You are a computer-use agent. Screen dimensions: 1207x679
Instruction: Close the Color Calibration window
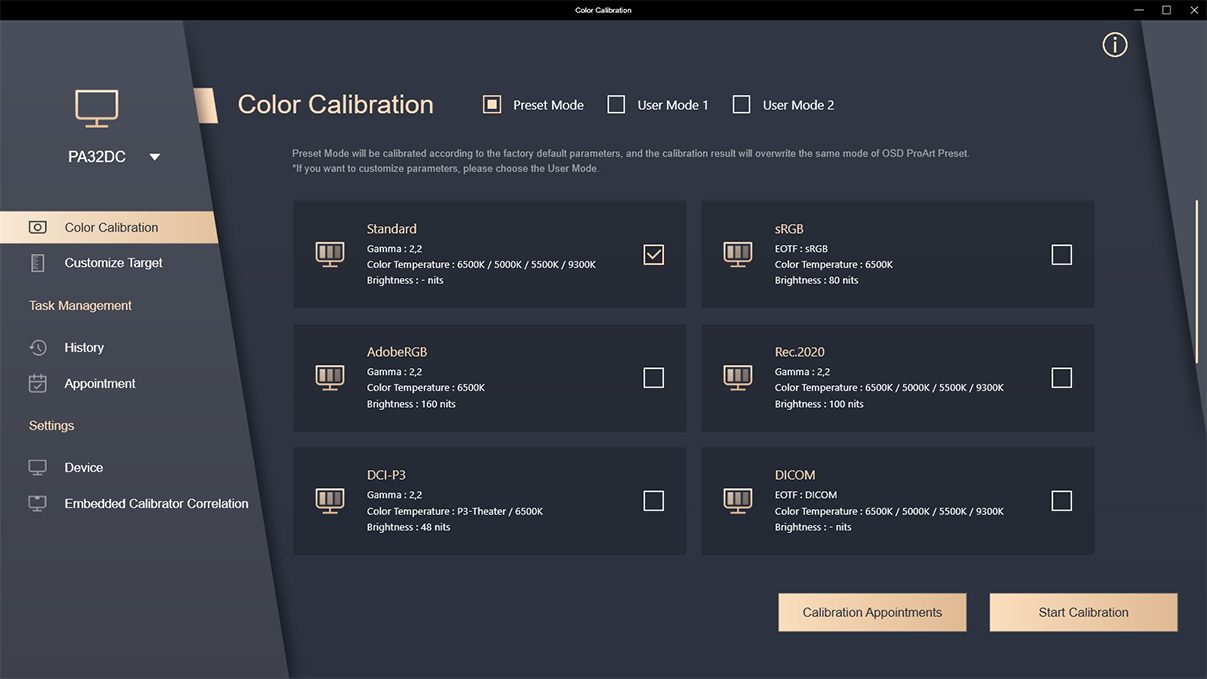[x=1192, y=10]
